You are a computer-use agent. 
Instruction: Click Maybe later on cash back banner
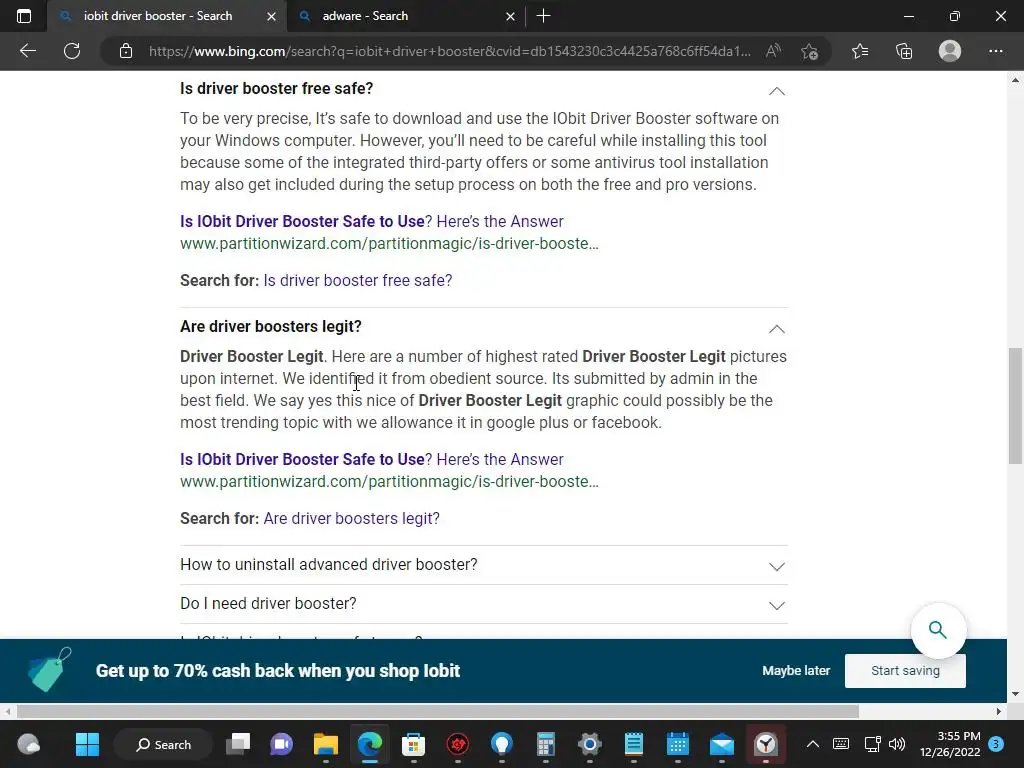tap(796, 671)
